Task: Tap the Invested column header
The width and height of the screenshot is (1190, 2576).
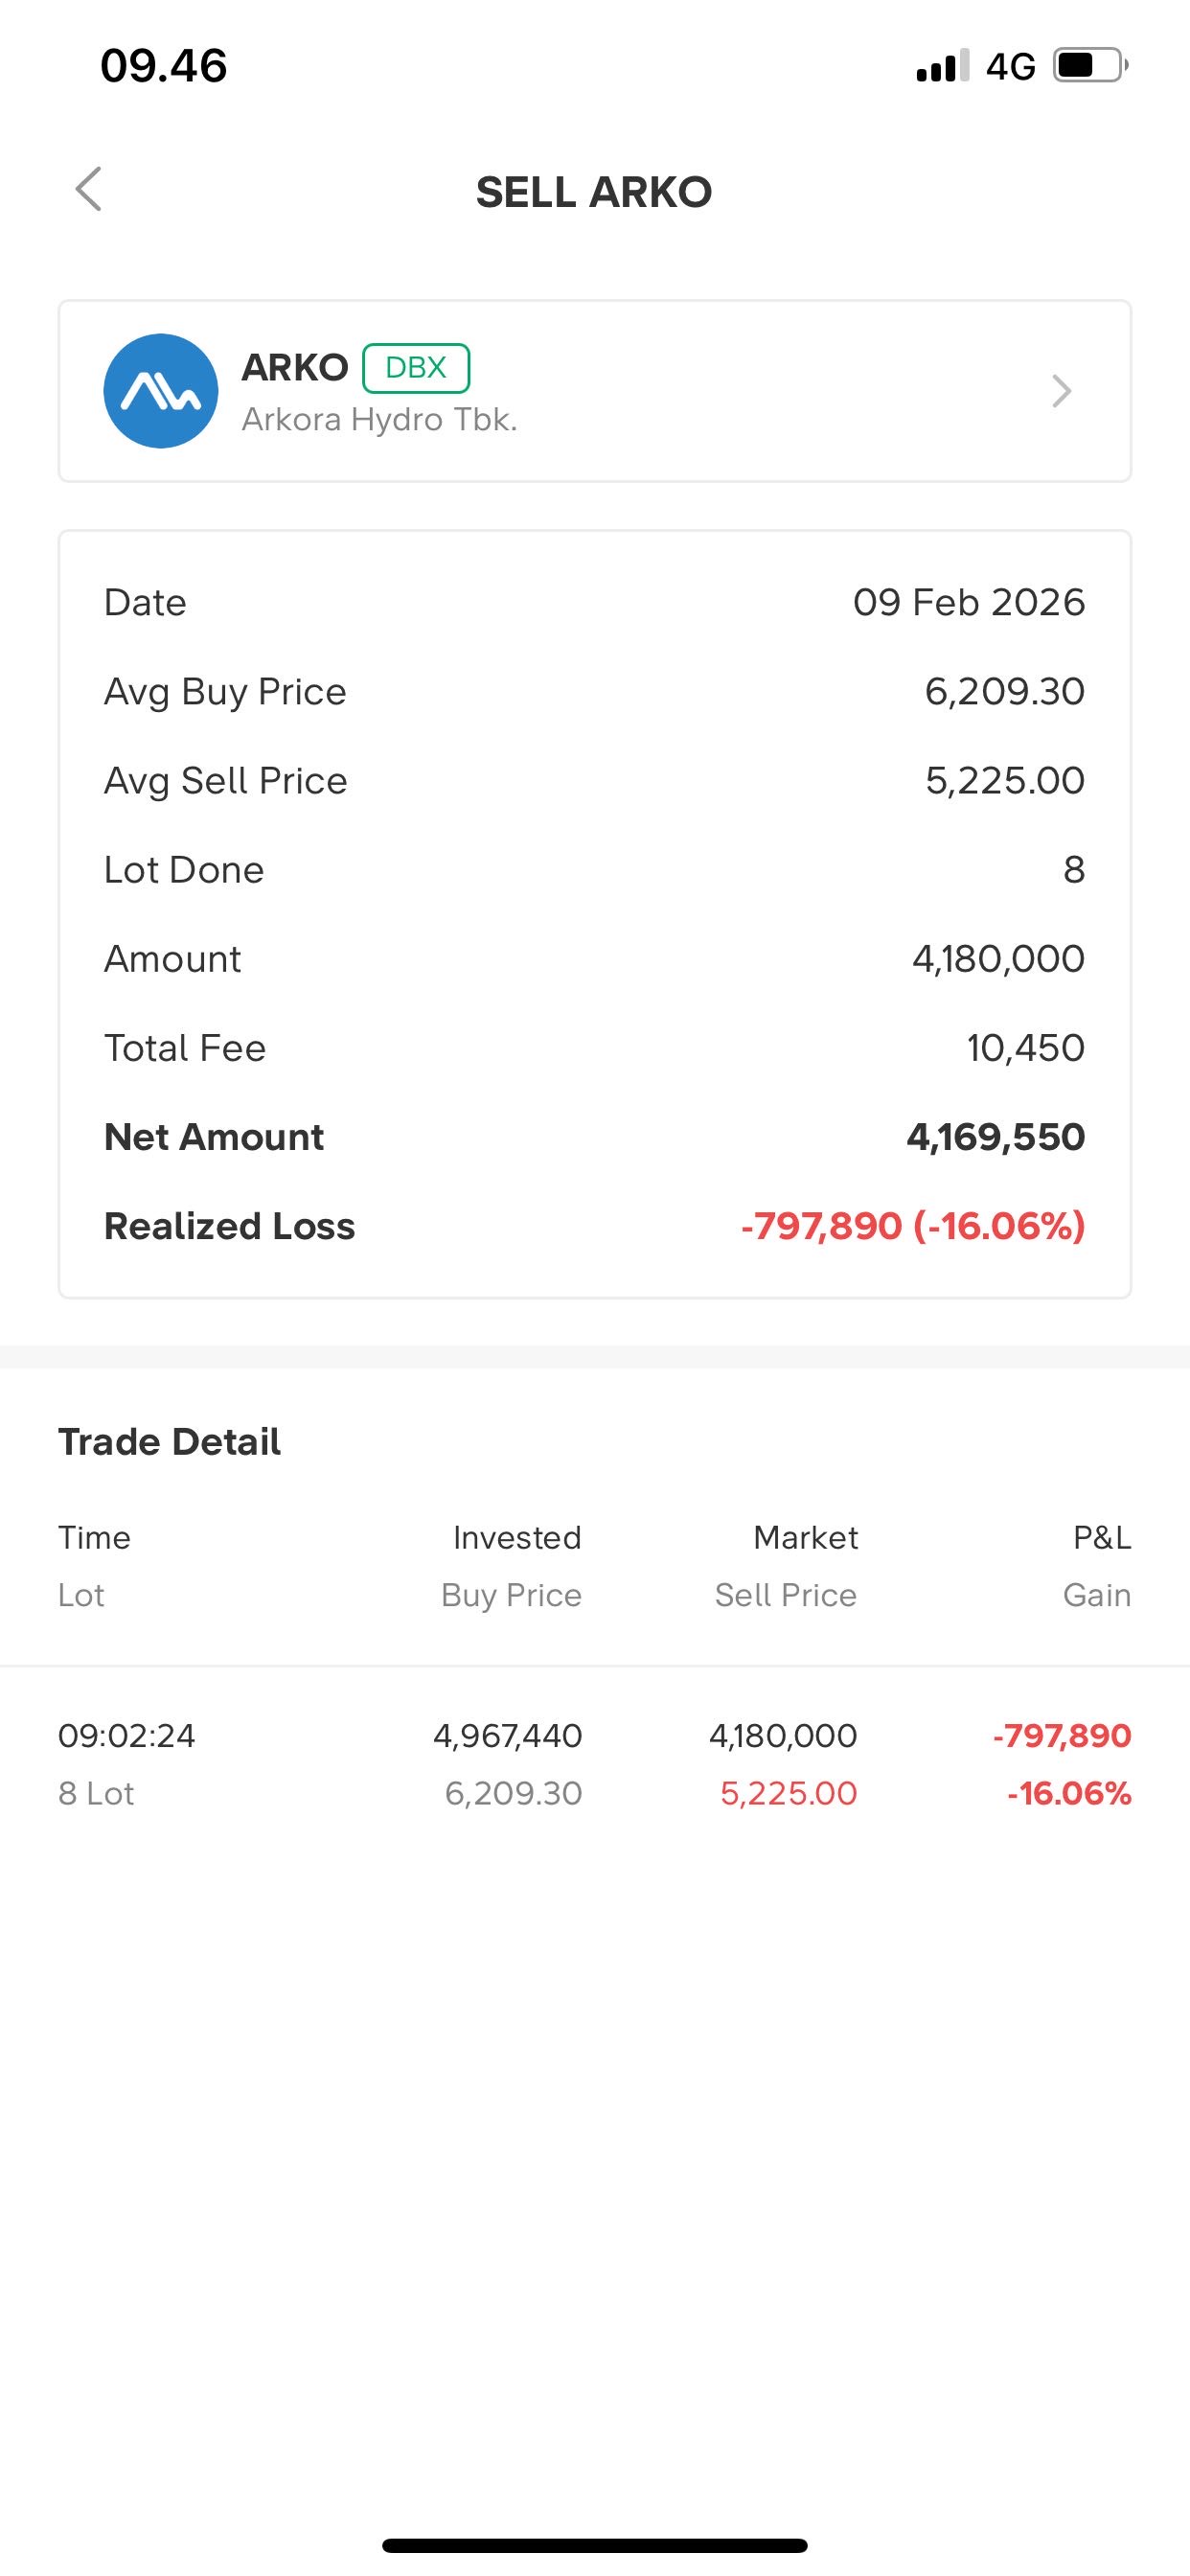Action: click(517, 1537)
